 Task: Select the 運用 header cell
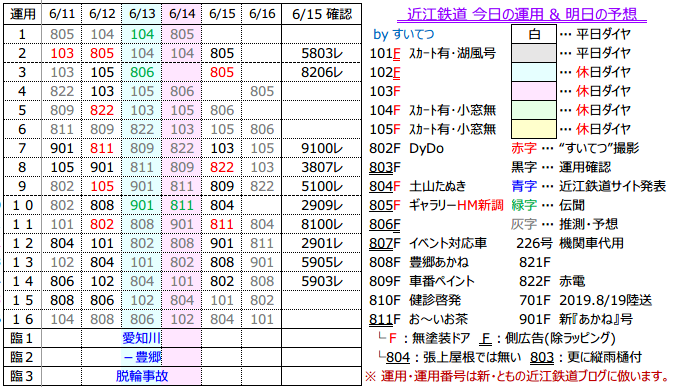click(23, 14)
